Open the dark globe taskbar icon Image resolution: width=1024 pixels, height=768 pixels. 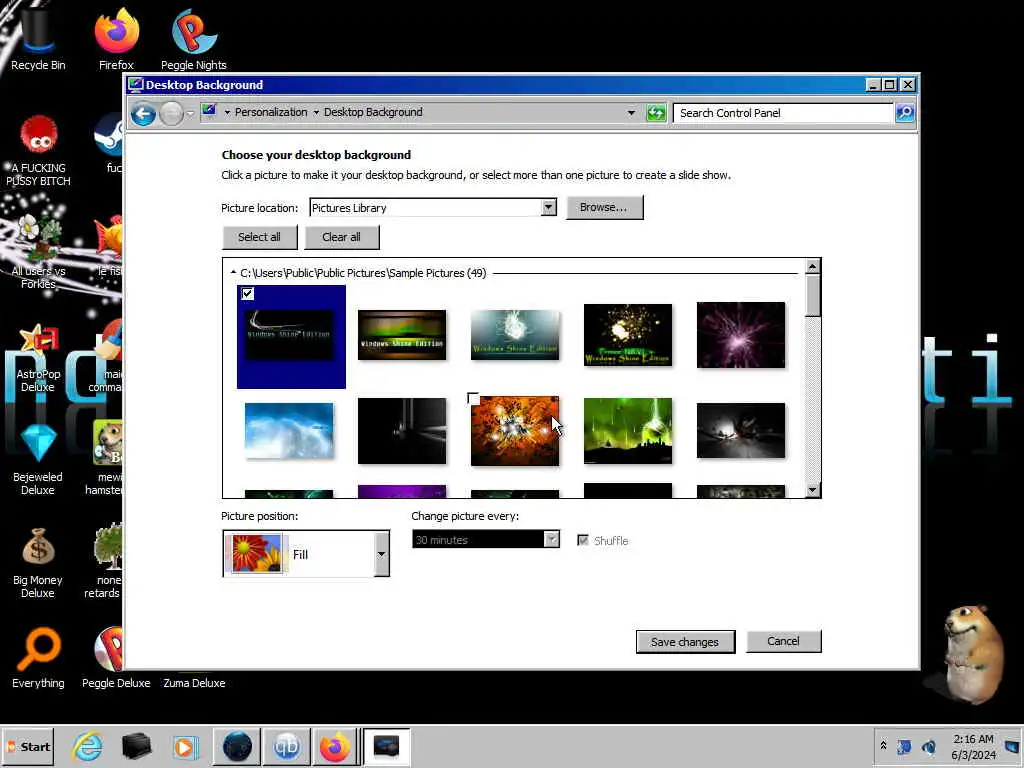237,746
